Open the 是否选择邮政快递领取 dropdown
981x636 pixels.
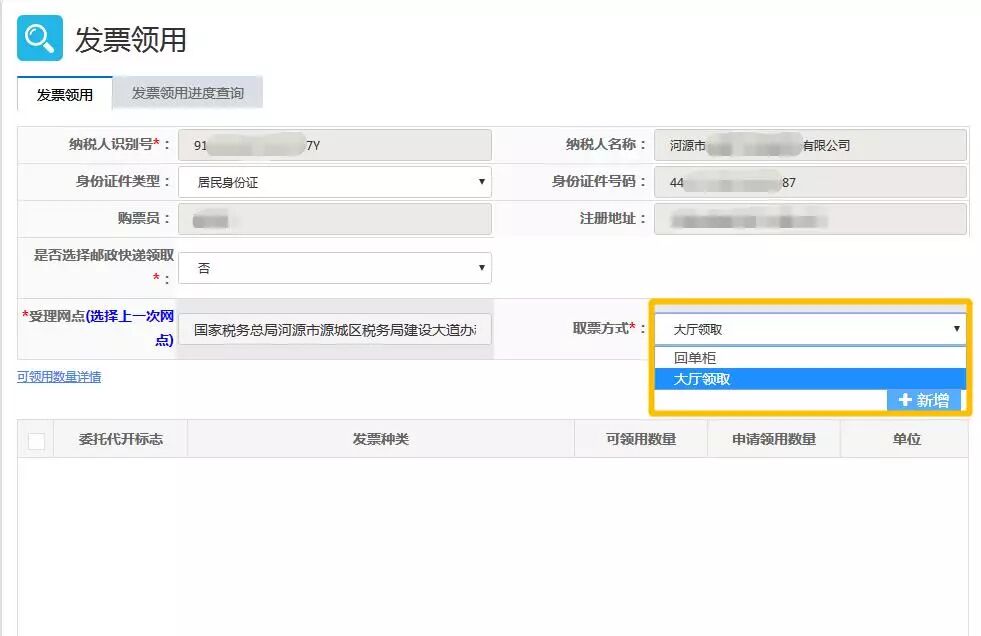(335, 267)
